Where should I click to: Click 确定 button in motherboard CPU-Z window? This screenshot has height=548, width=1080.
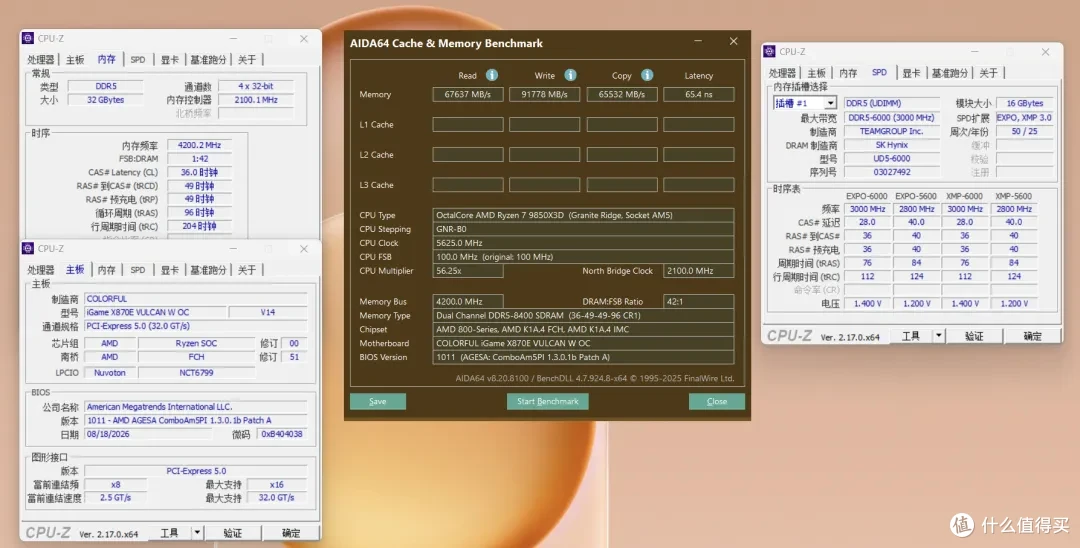pyautogui.click(x=291, y=533)
